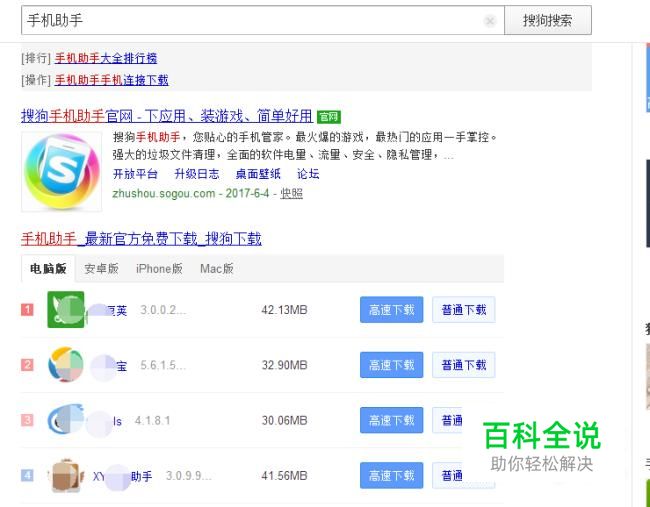Click the rank 1 number badge
Screen dimensions: 650x507
coord(27,309)
